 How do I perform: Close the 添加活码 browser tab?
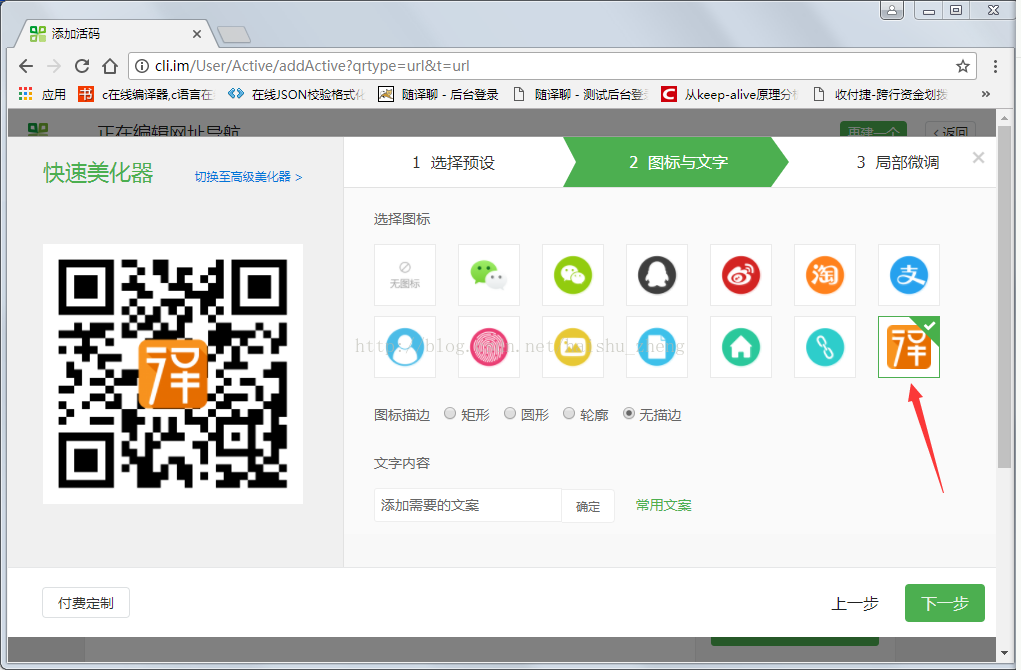[197, 34]
